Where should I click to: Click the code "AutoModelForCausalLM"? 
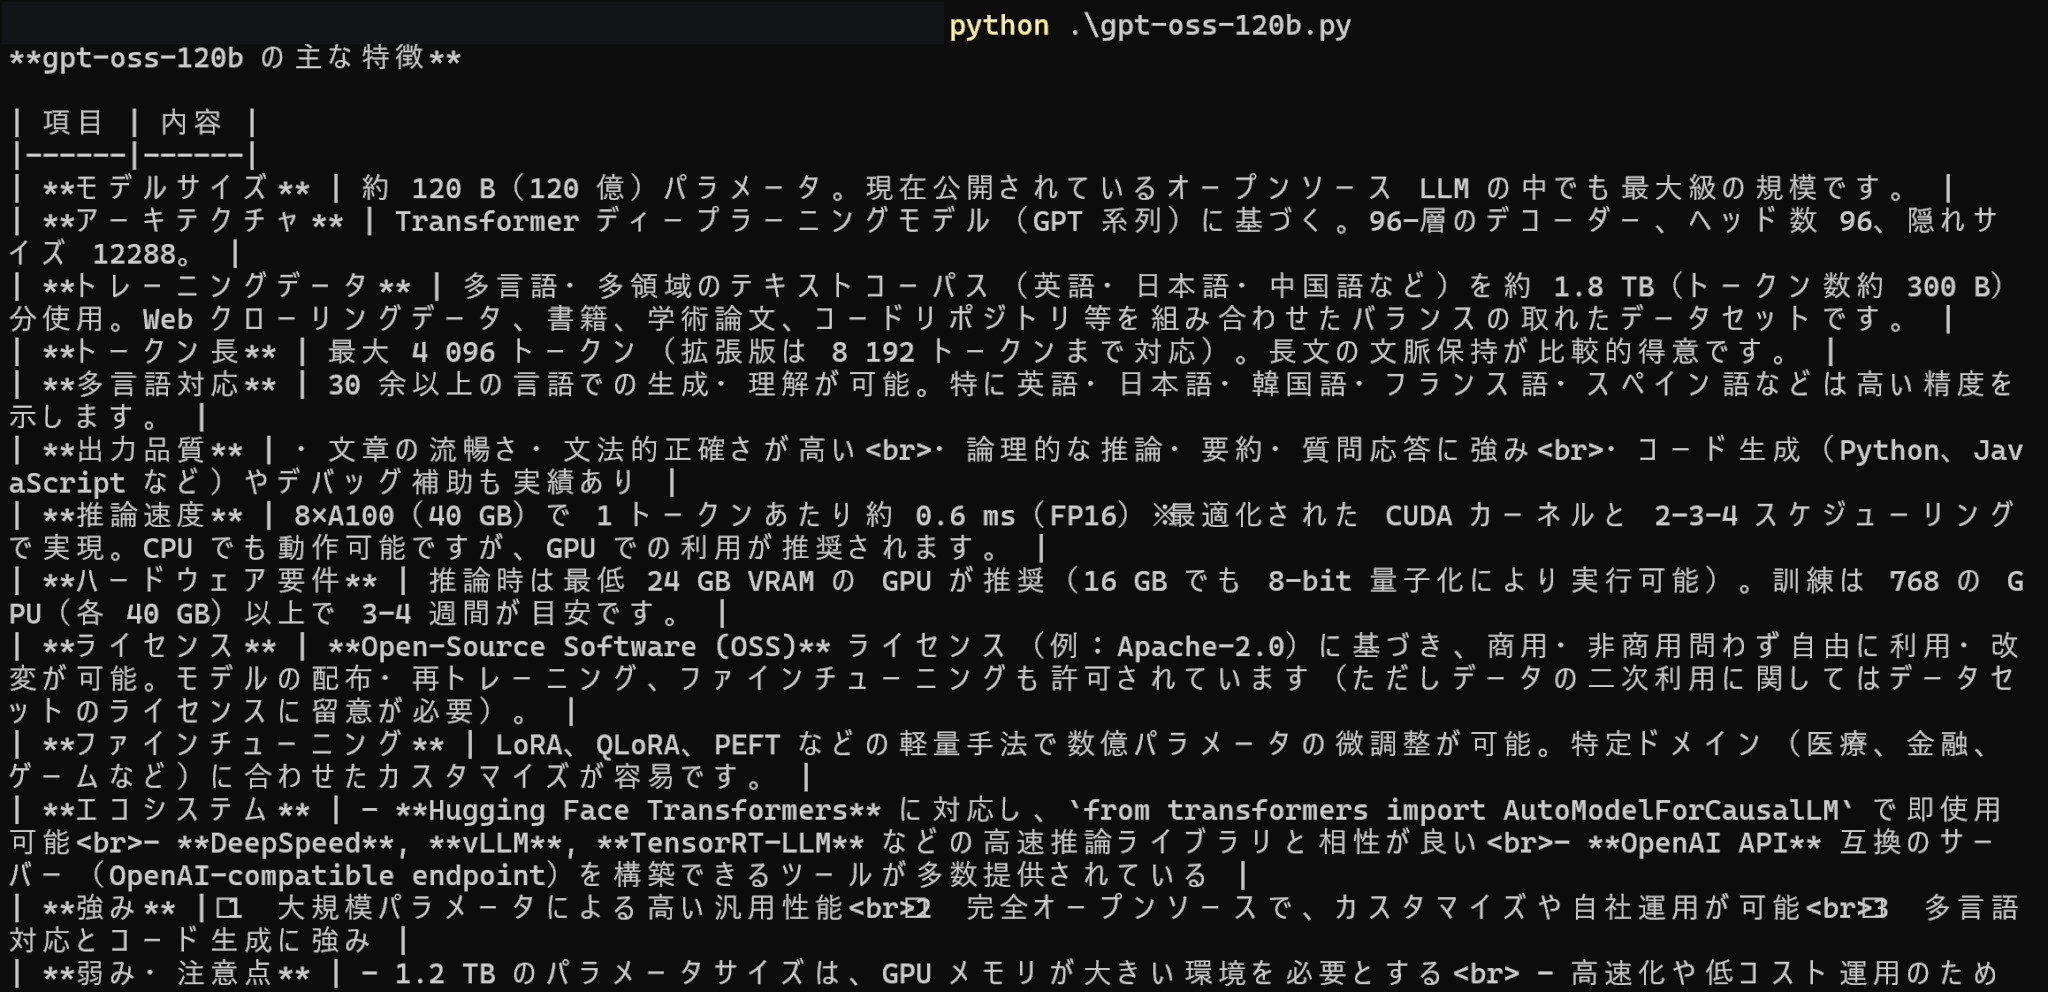tap(1670, 810)
